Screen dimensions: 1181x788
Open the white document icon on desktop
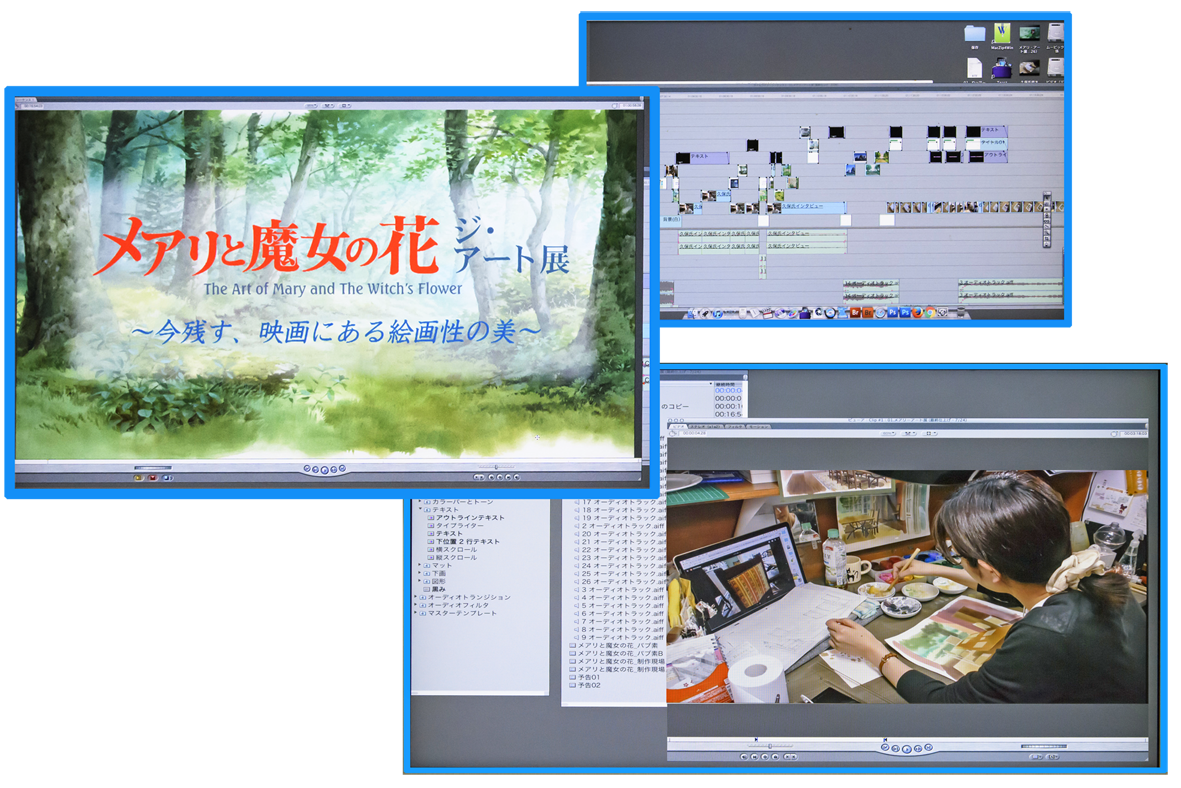coord(975,69)
